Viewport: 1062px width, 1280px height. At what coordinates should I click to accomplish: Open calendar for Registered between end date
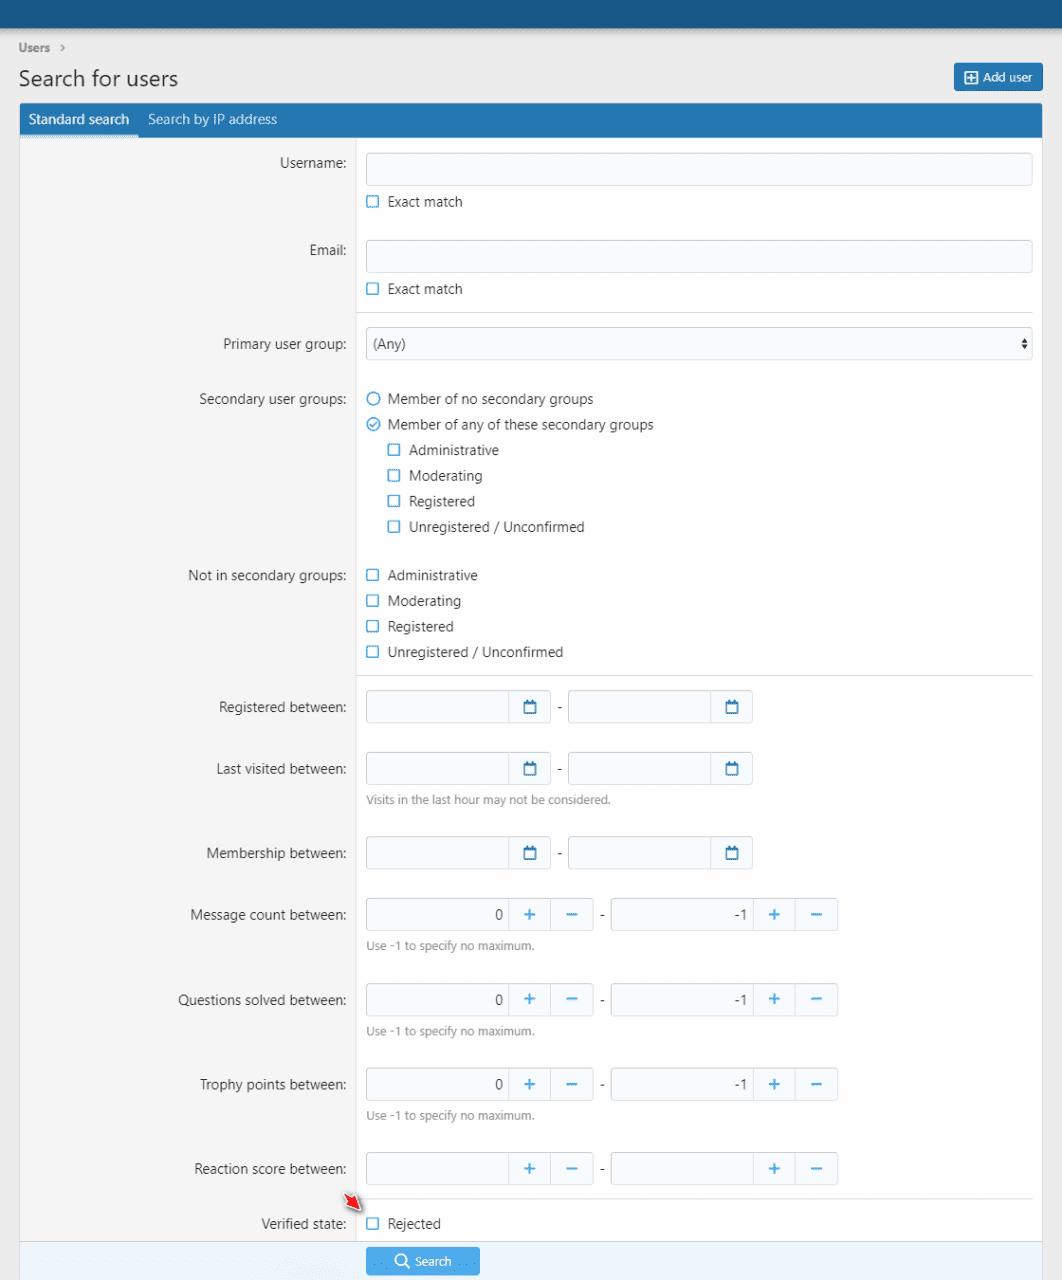(731, 707)
